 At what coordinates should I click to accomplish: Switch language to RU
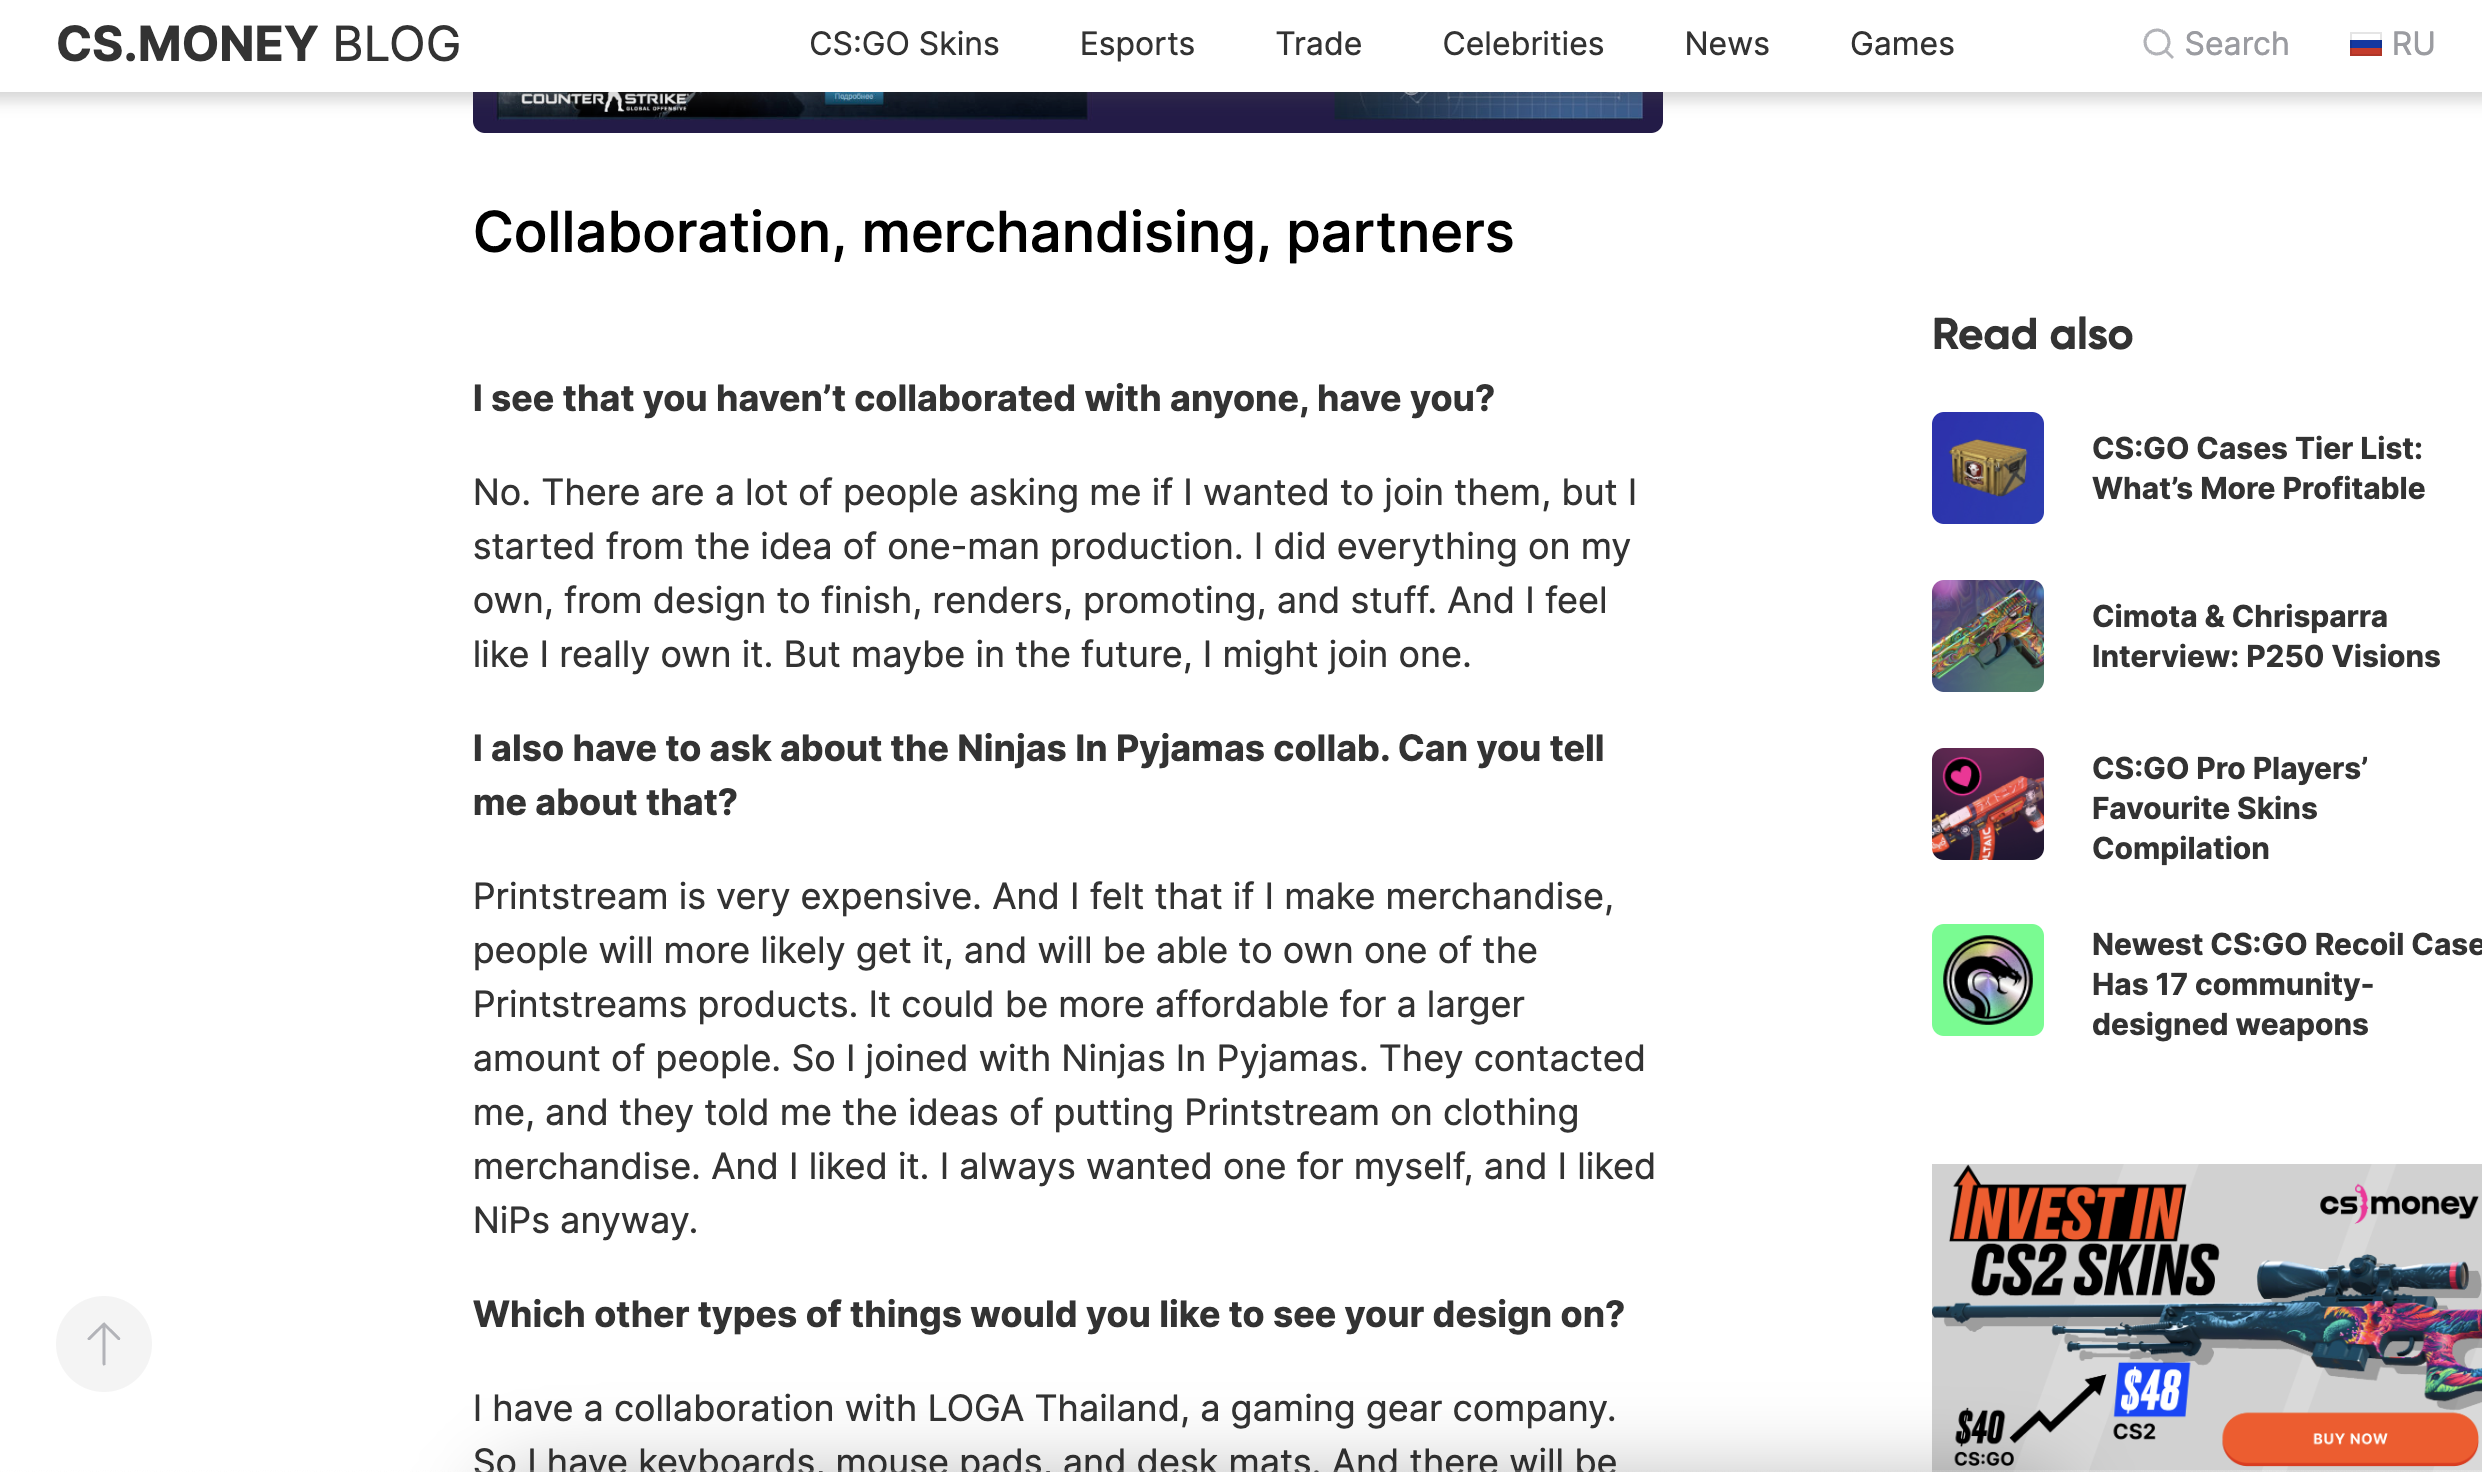pos(2412,44)
